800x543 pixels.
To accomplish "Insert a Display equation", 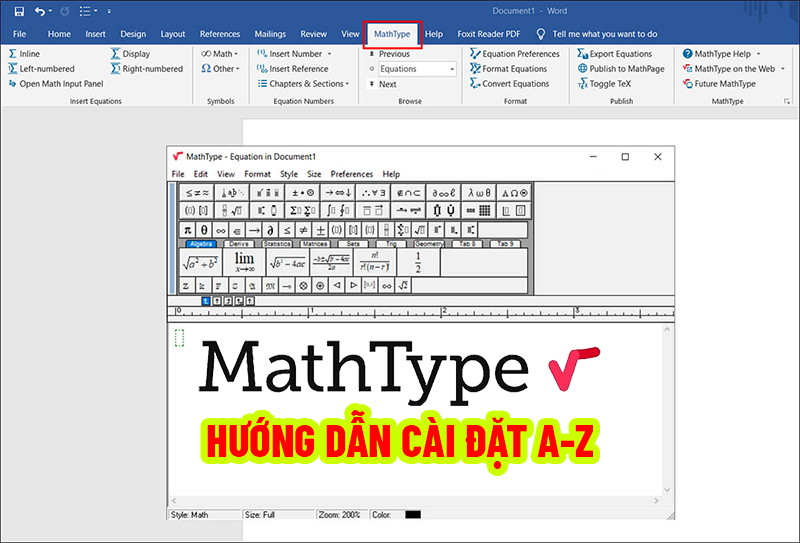I will [131, 54].
